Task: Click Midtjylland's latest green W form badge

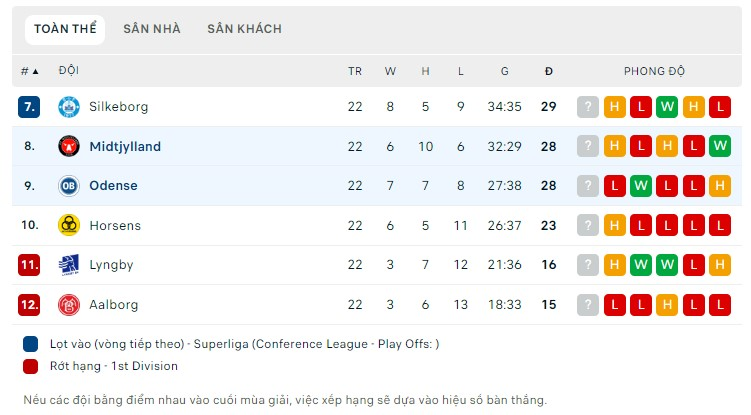Action: point(719,146)
